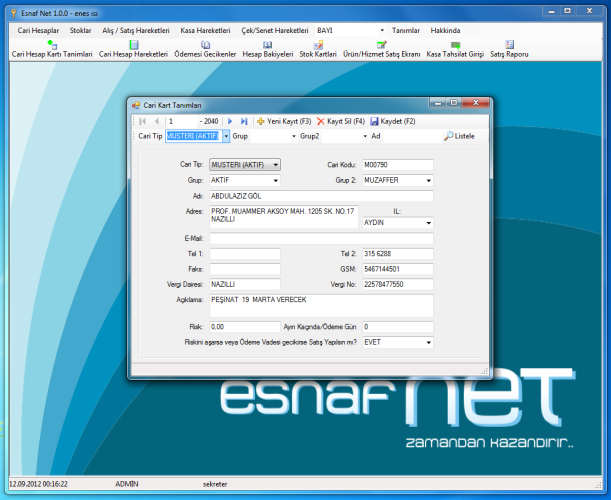
Task: Jump to last record arrow
Action: (244, 121)
